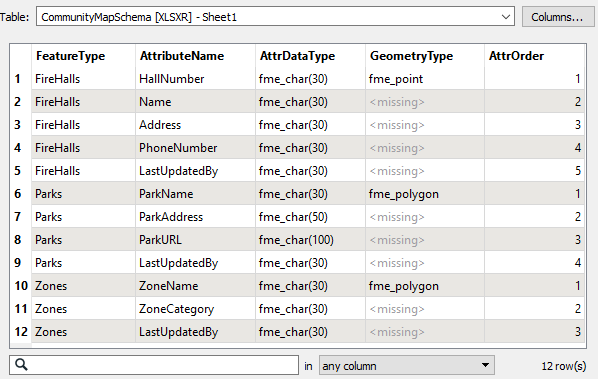Select fme_polygon in the Parks row
Image resolution: width=598 pixels, height=379 pixels.
pyautogui.click(x=425, y=194)
